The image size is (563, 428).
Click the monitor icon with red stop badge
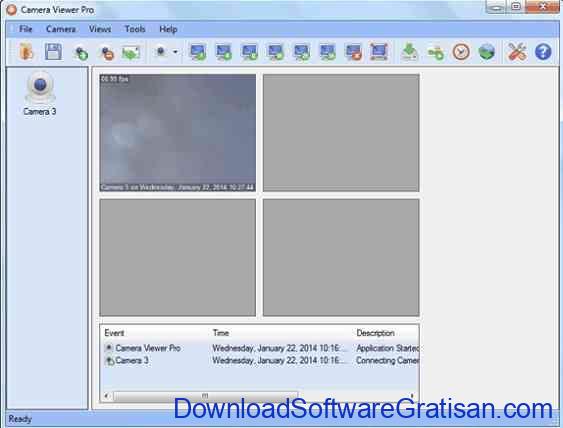(353, 52)
